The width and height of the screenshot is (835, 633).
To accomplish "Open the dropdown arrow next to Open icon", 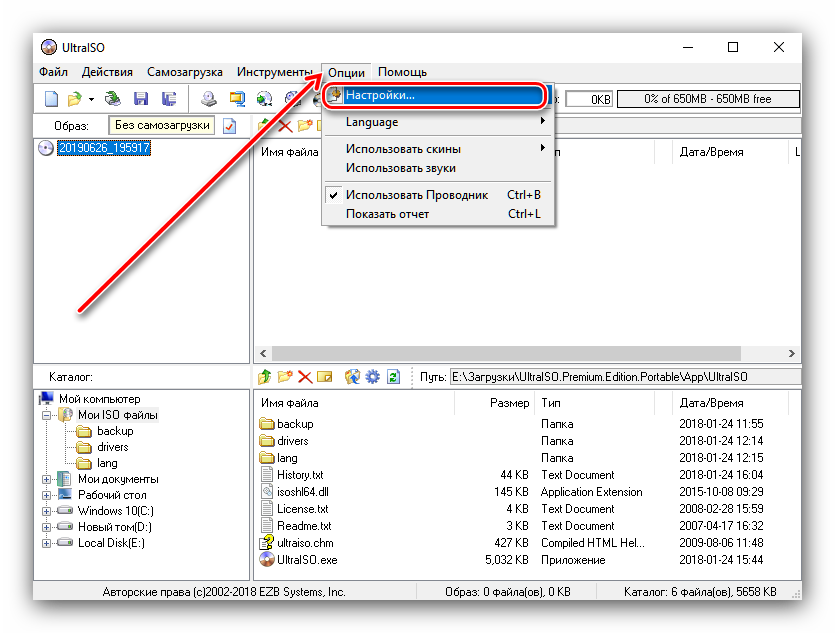I will pos(91,99).
